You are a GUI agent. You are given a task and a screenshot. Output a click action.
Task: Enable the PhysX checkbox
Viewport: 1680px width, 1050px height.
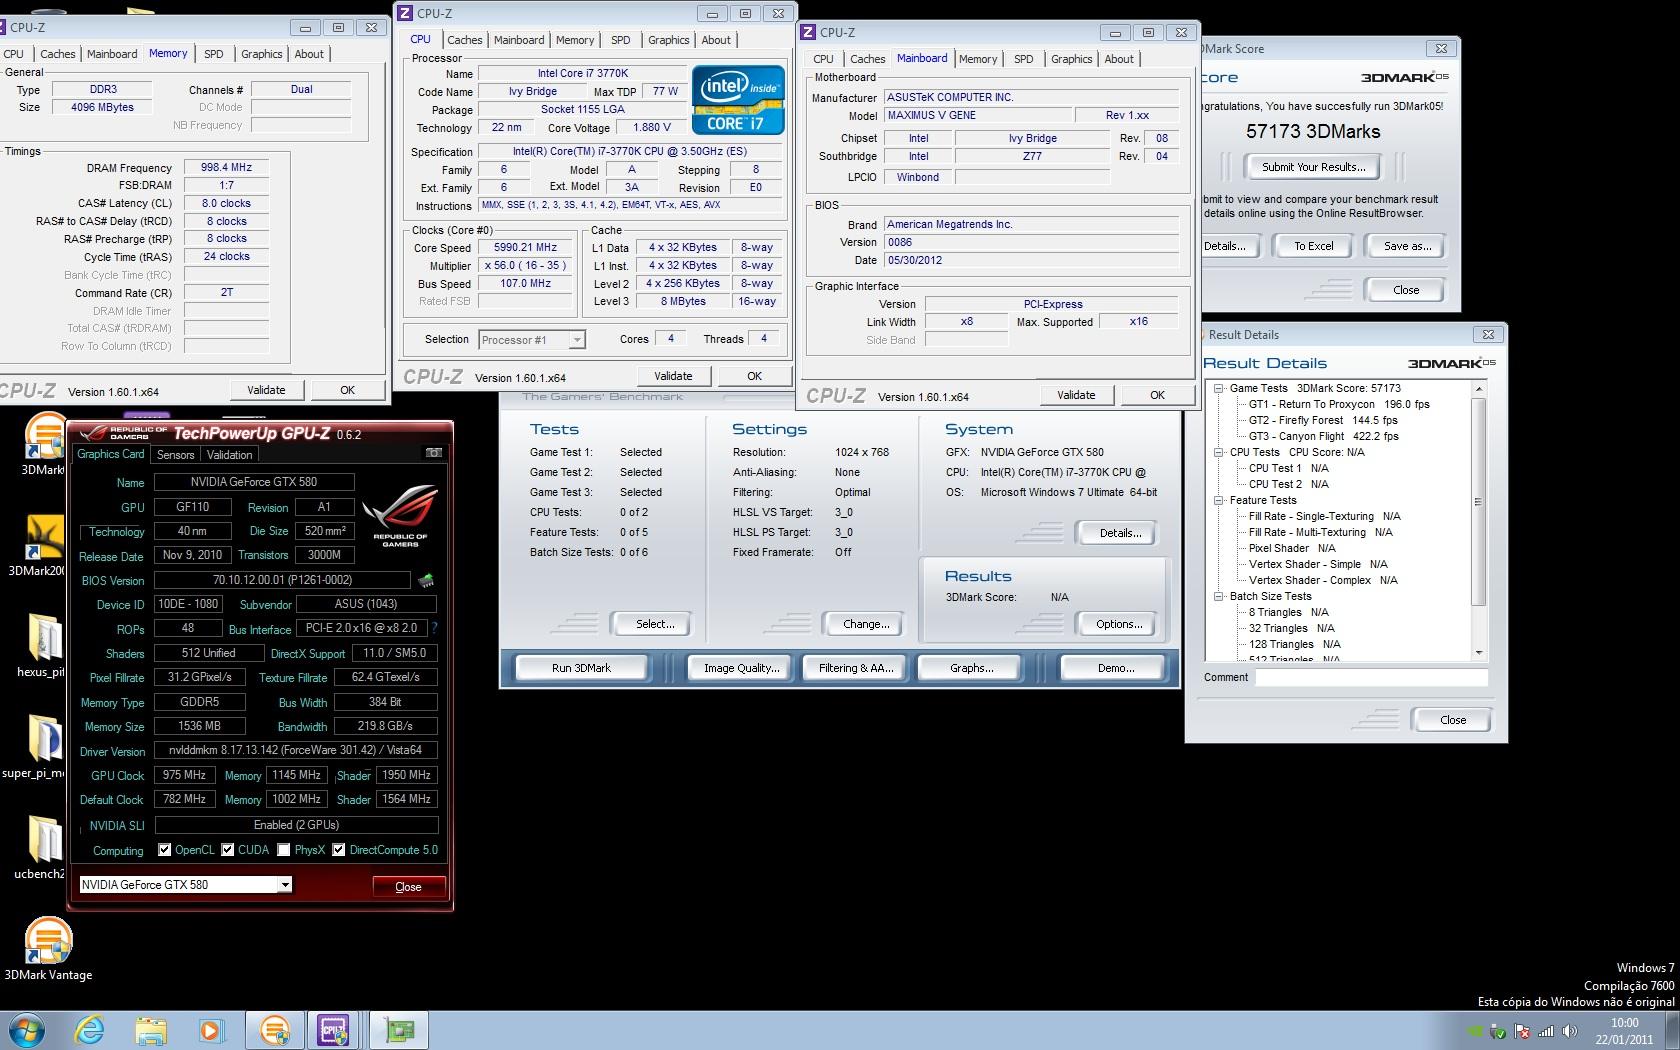(284, 850)
